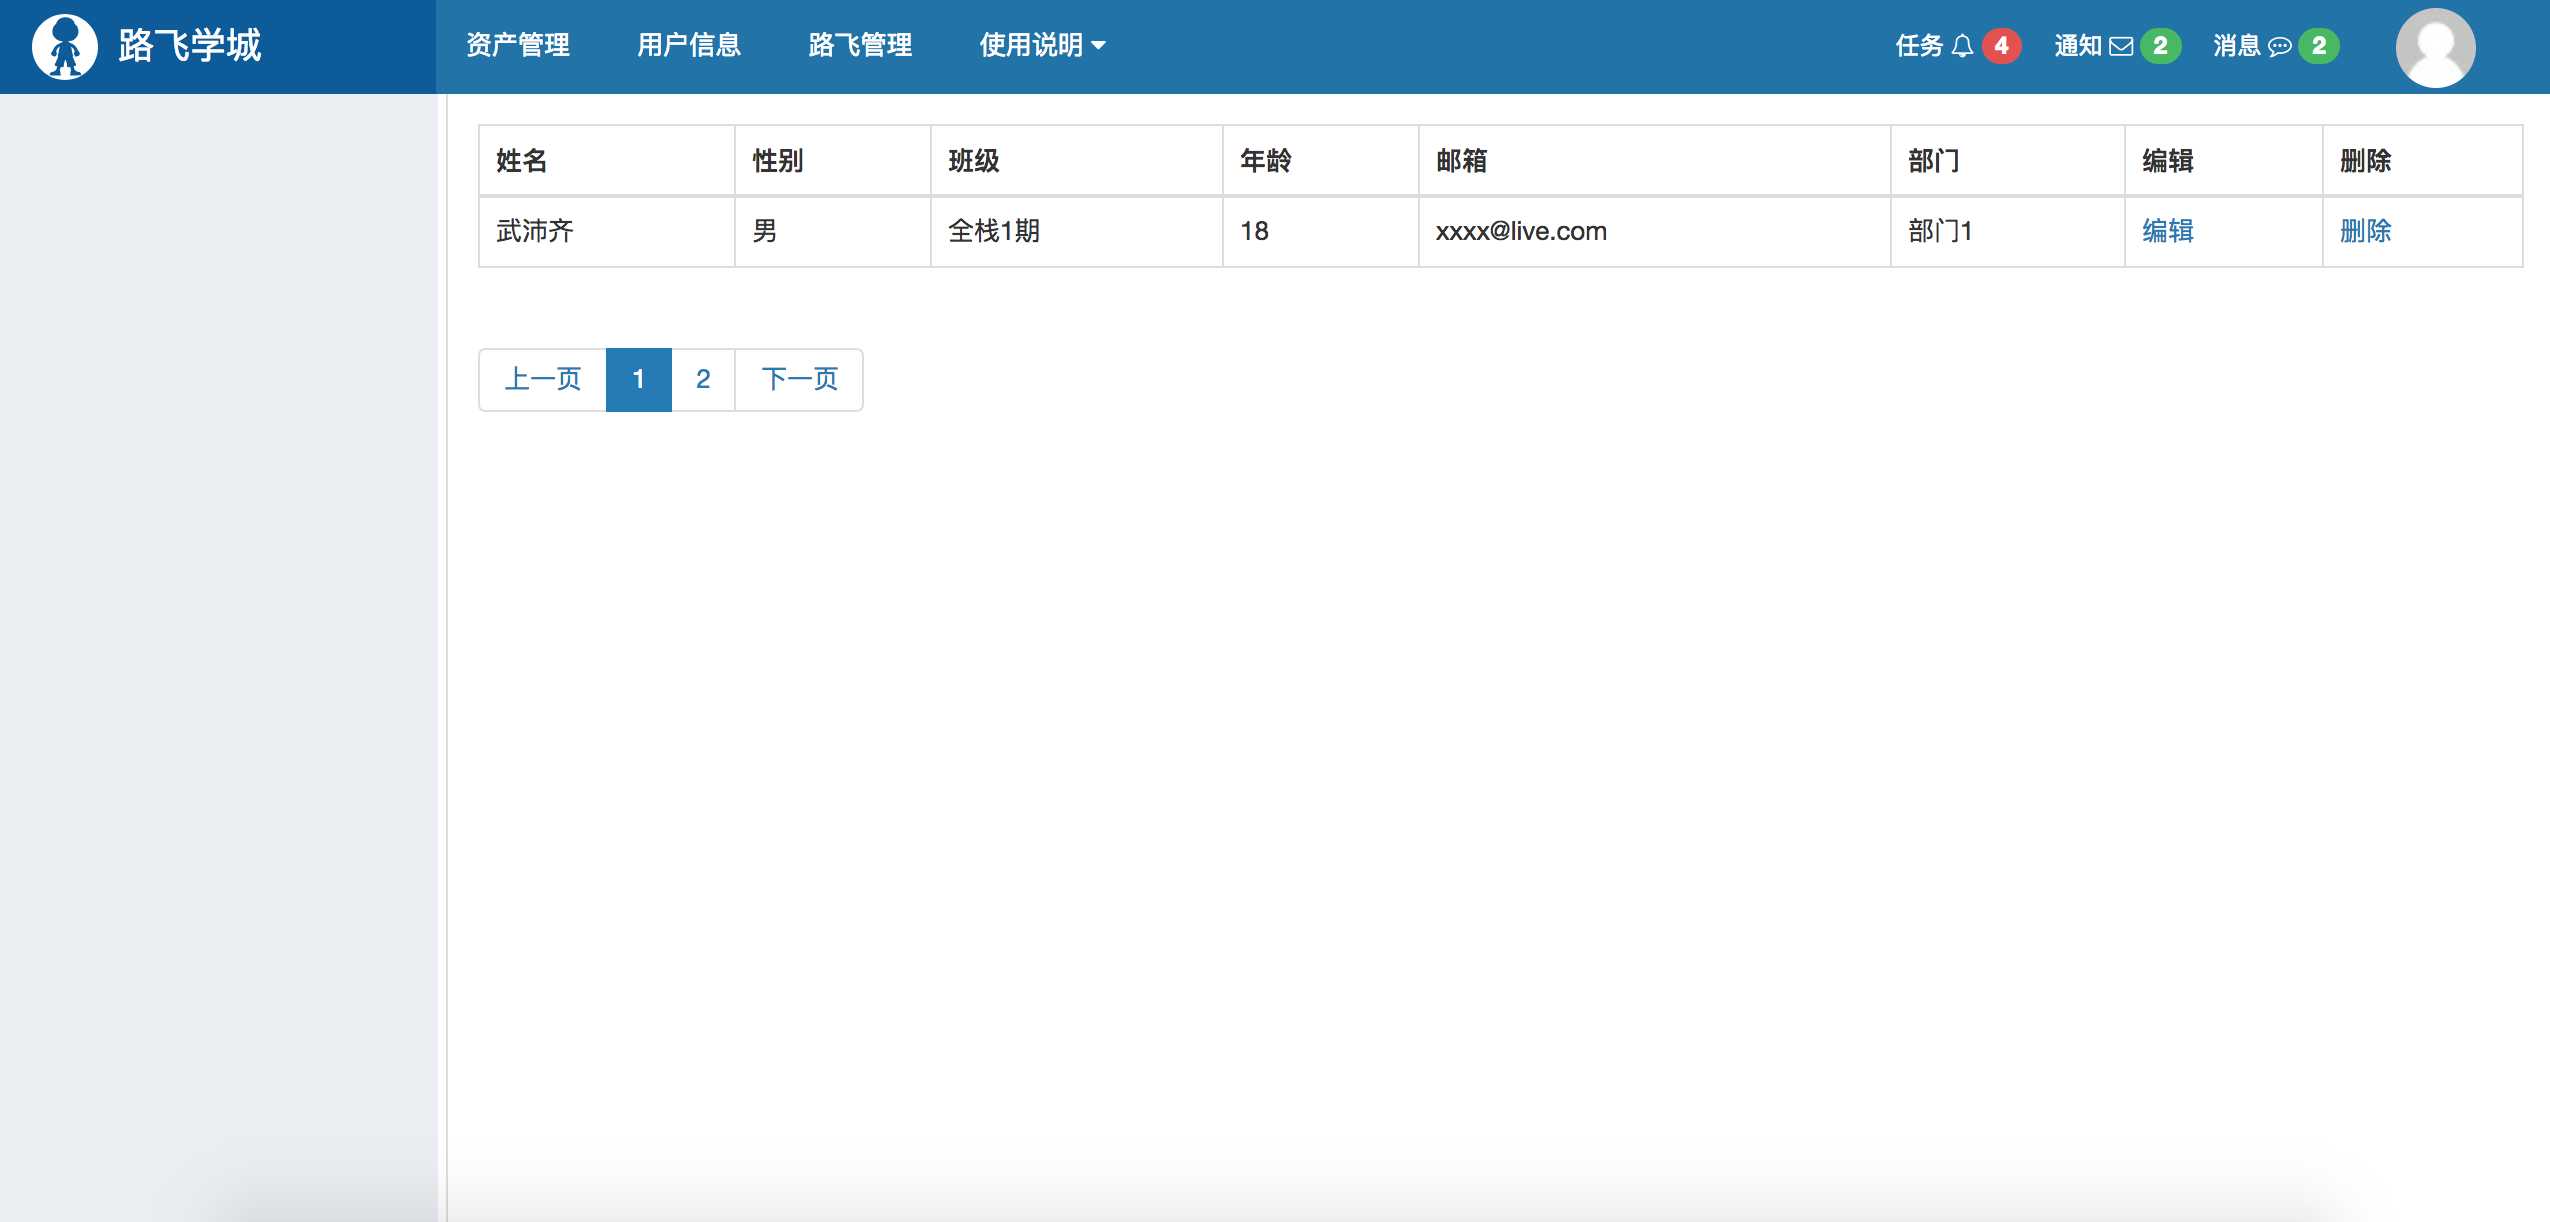Click the 路飞学城 brand title
Viewport: 2550px width, 1222px height.
[189, 46]
